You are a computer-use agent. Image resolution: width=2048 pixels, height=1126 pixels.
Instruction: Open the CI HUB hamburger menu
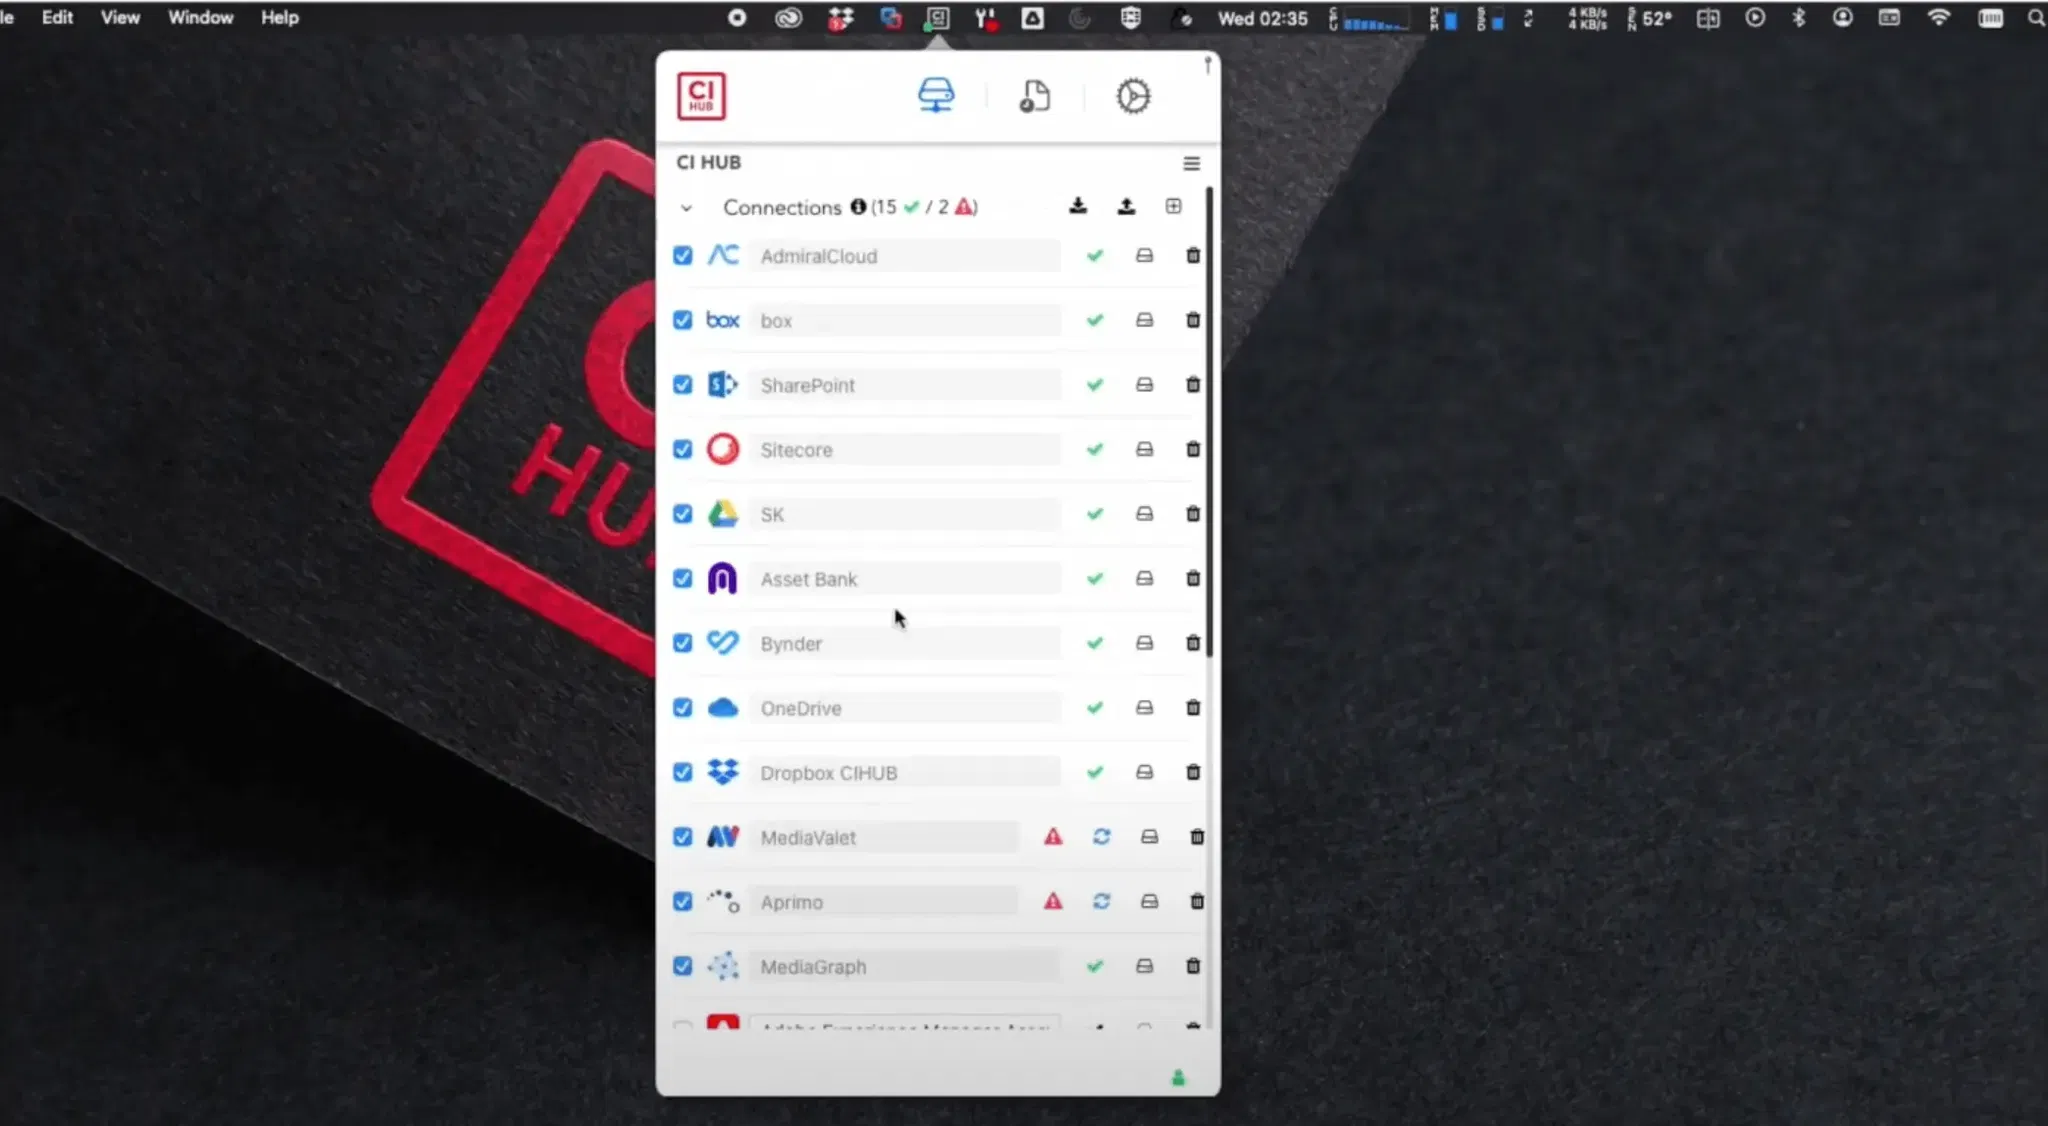[1191, 163]
